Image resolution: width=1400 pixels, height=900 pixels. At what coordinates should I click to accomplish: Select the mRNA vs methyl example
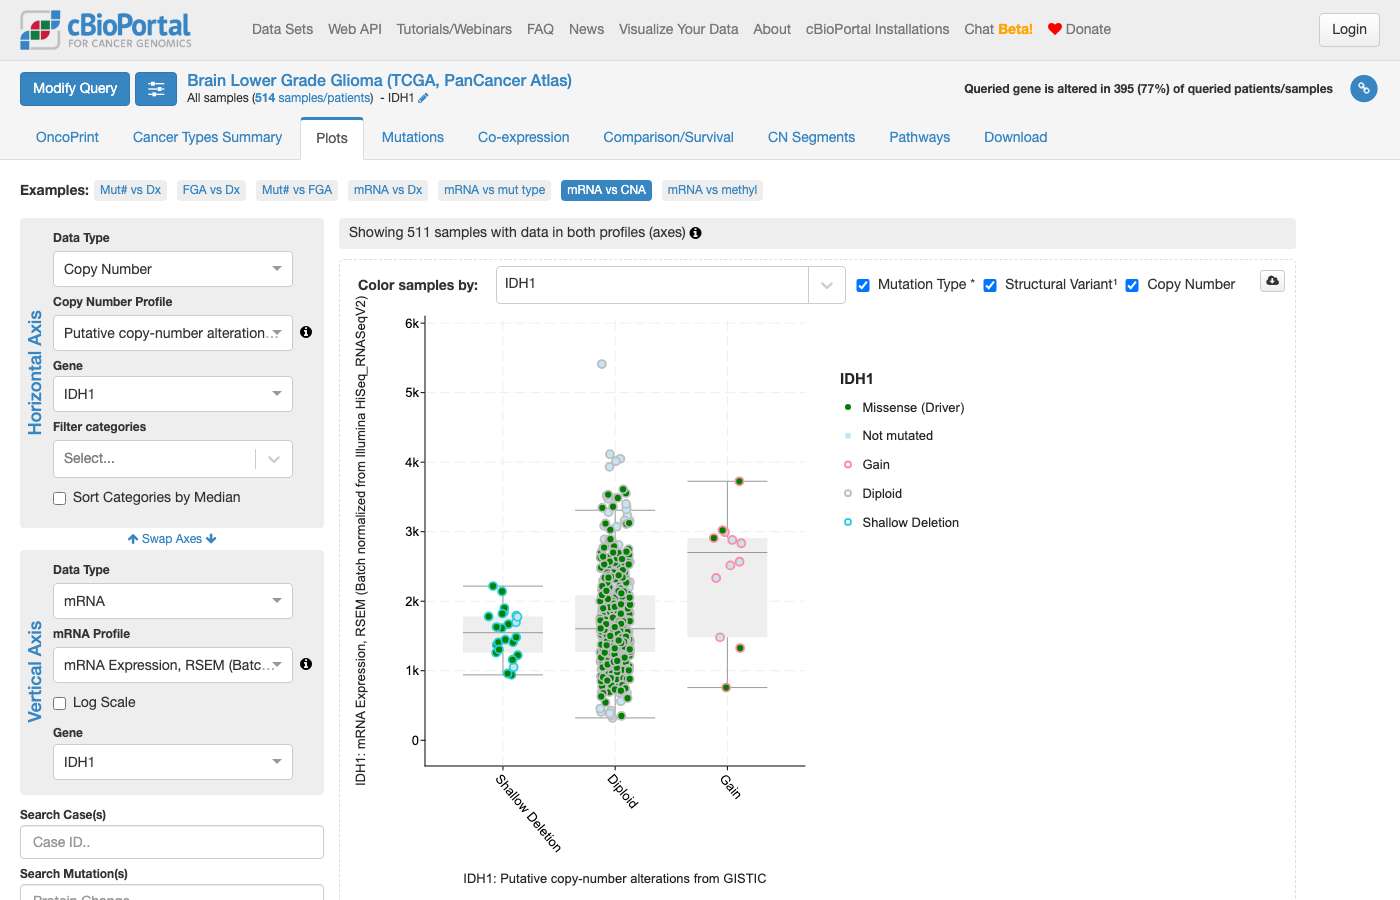coord(712,190)
